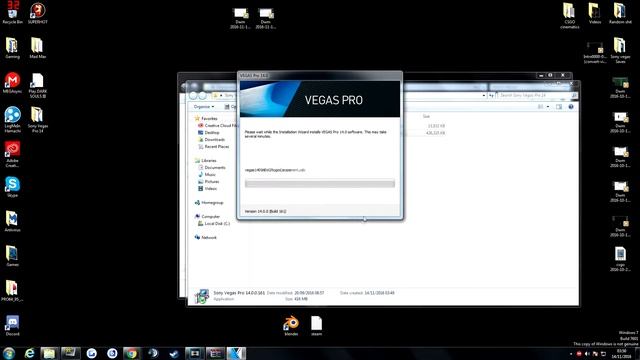Select the Sony Vegas Pro 14 desktop folder
Screen dimensions: 640x360
coord(38,120)
